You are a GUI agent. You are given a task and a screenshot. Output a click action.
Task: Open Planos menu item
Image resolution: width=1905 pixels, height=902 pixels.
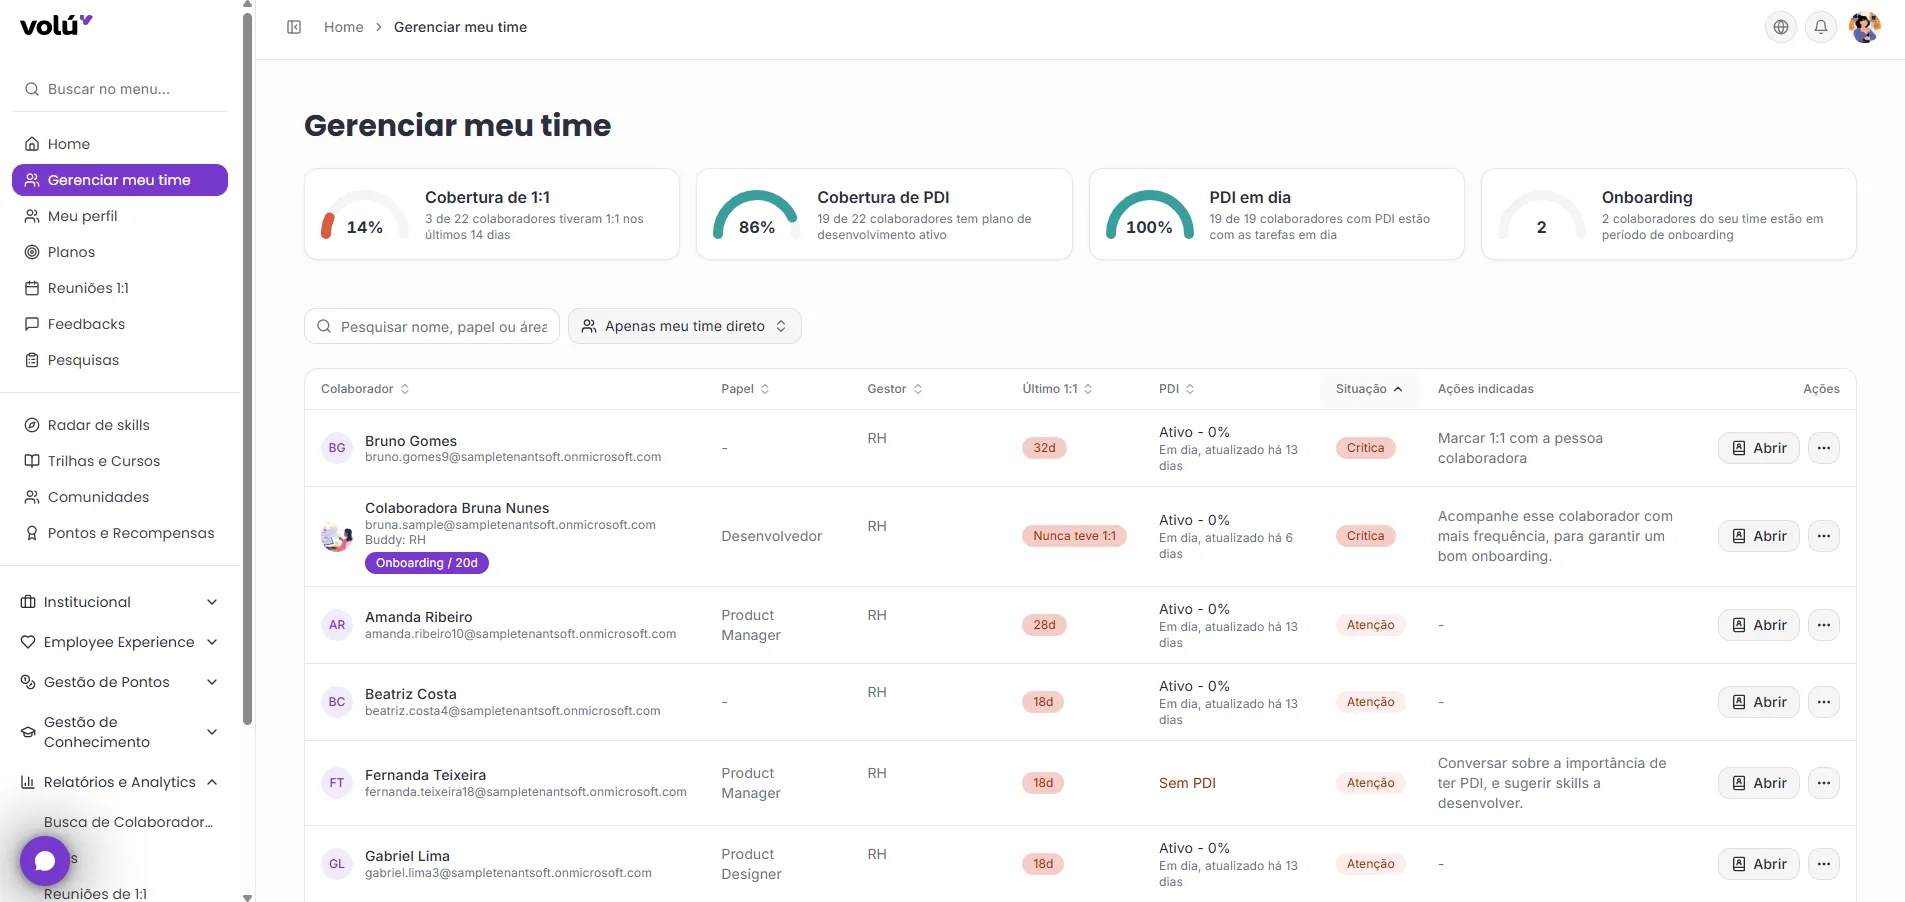pyautogui.click(x=120, y=252)
